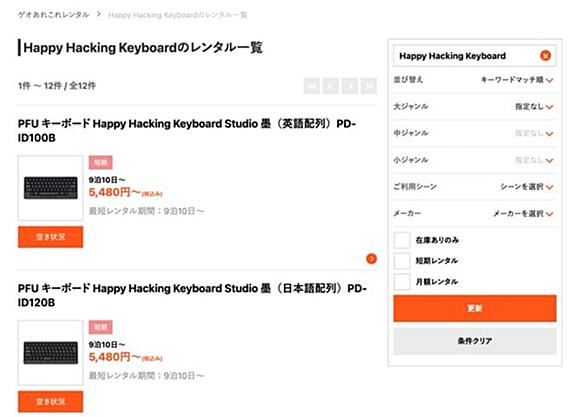Go to next results page
The height and width of the screenshot is (417, 586).
click(x=350, y=86)
